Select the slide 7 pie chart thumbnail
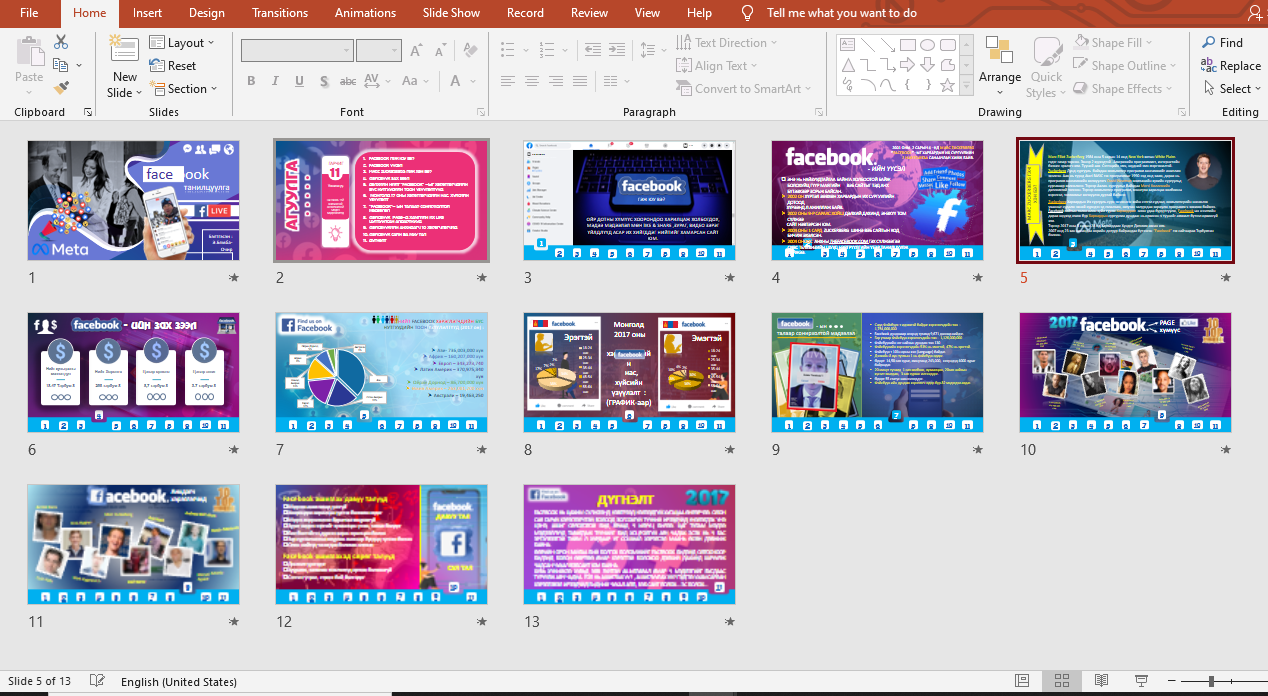Screen dimensions: 1268x696 381,372
